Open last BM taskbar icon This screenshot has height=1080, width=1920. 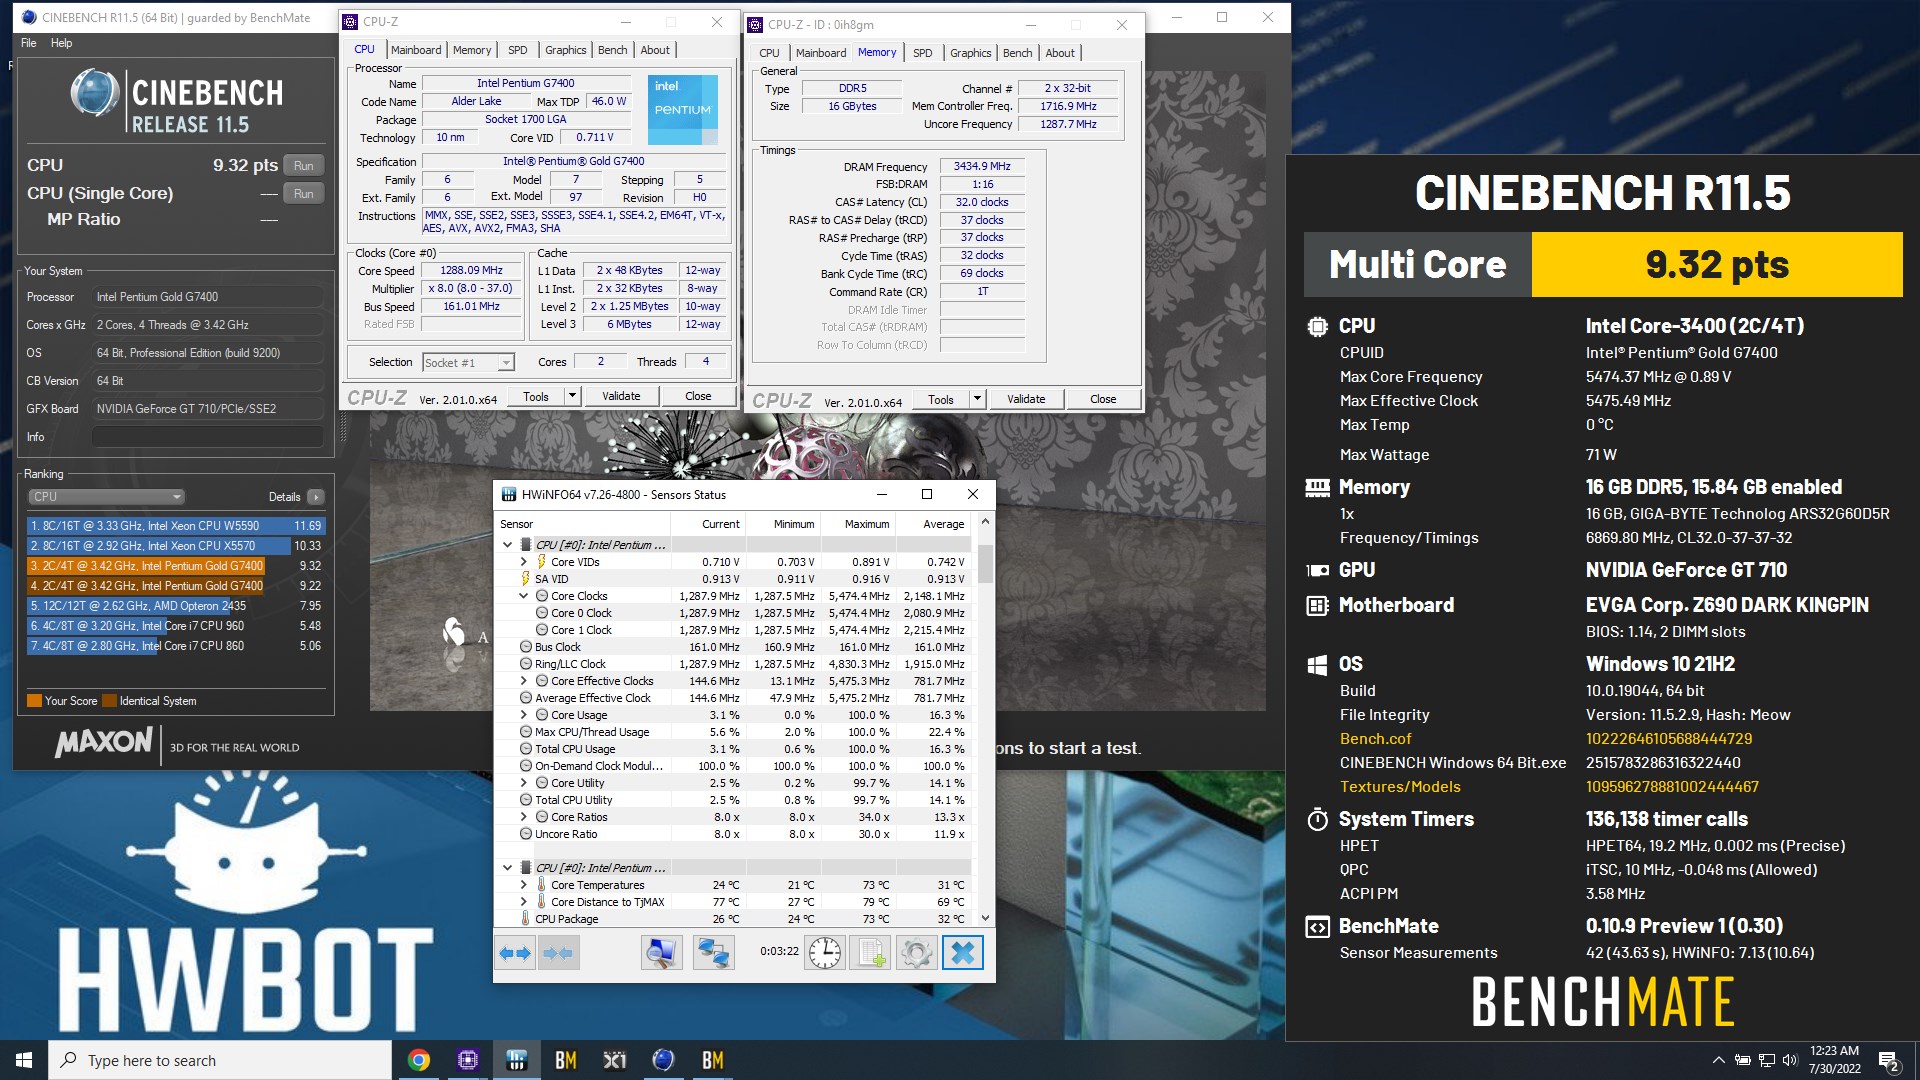(x=712, y=1060)
